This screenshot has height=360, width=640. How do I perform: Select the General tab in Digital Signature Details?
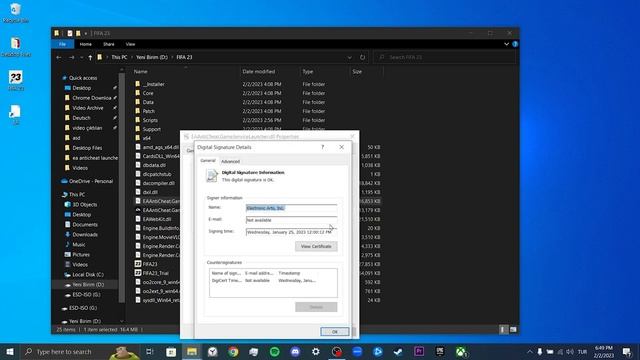point(208,161)
